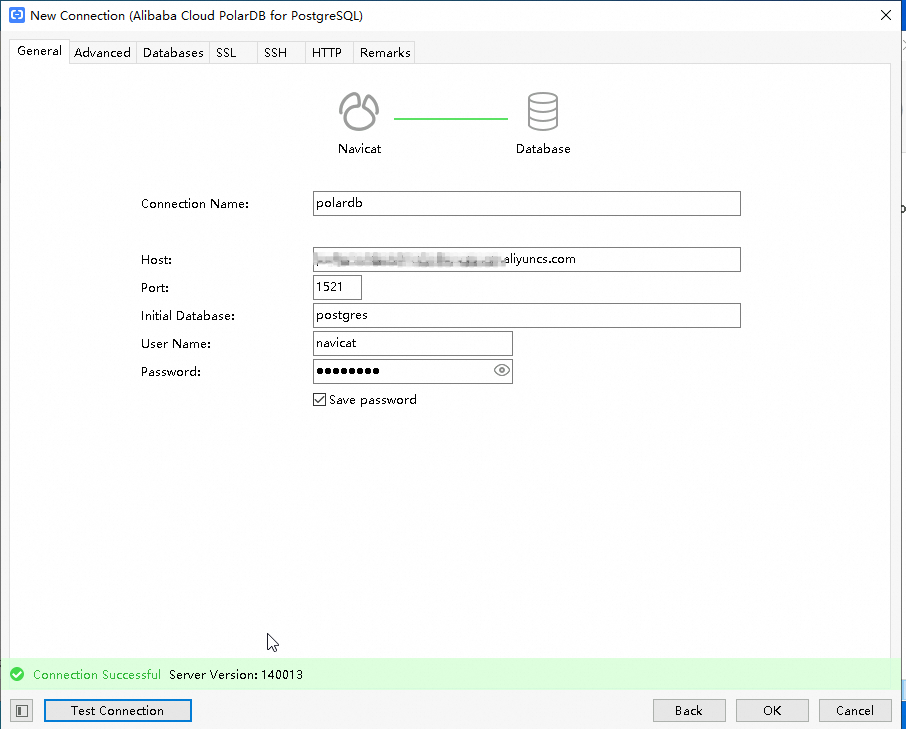The image size is (906, 729).
Task: Click the PolarDB title bar icon
Action: (17, 15)
